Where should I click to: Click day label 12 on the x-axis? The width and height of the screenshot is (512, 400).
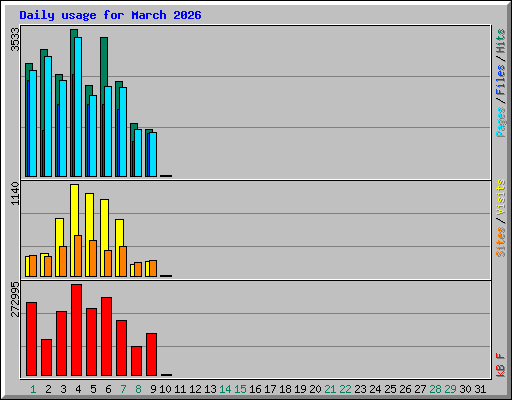[x=195, y=389]
